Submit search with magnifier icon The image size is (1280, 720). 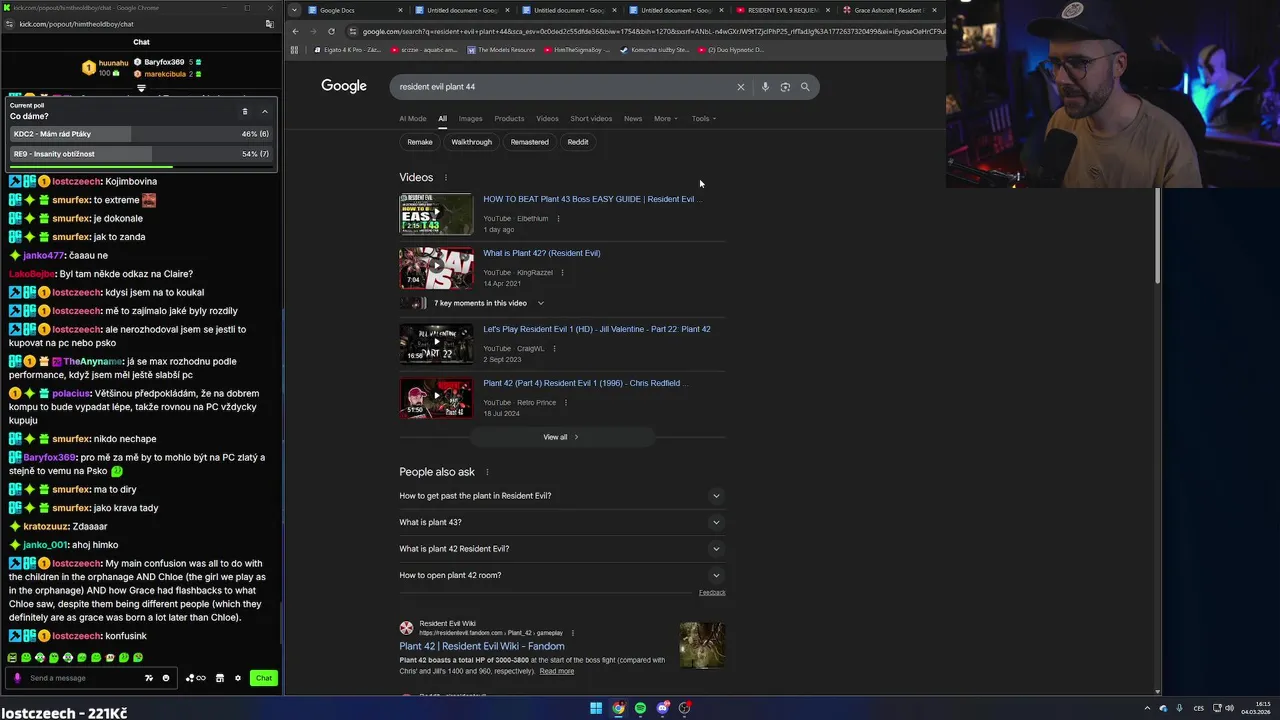[805, 87]
